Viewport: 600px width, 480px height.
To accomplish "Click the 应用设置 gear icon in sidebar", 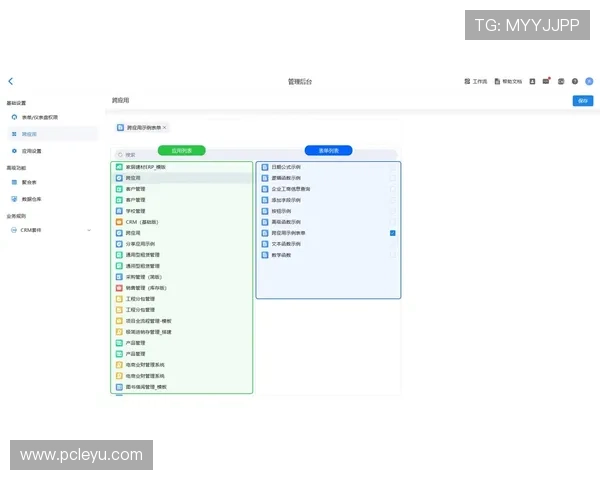I will (x=14, y=151).
